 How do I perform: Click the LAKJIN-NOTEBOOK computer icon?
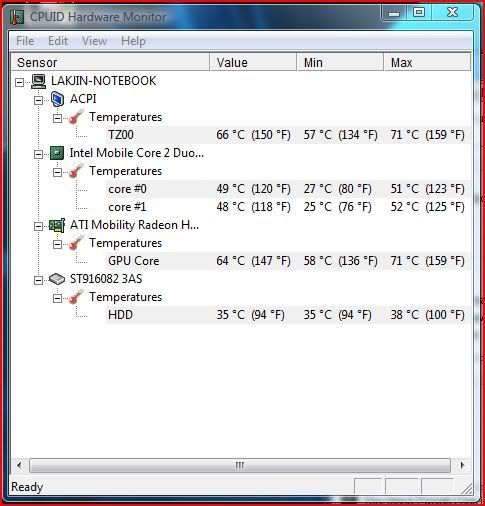[39, 81]
